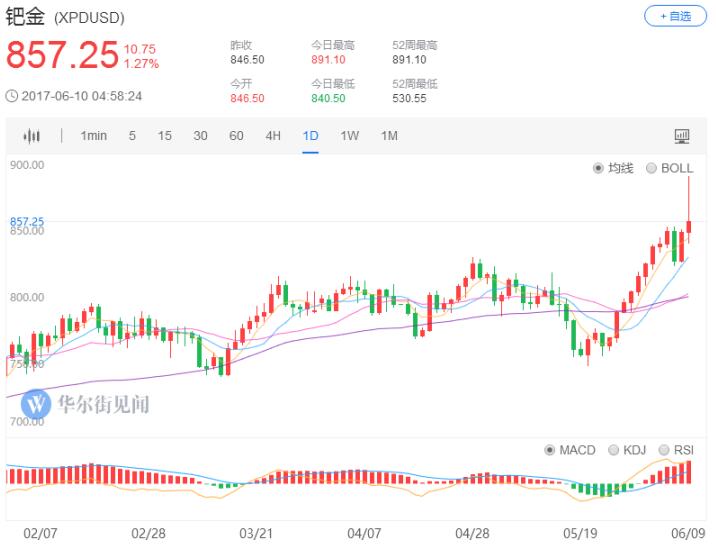Switch to the 1M monthly chart
The height and width of the screenshot is (550, 716).
point(388,136)
